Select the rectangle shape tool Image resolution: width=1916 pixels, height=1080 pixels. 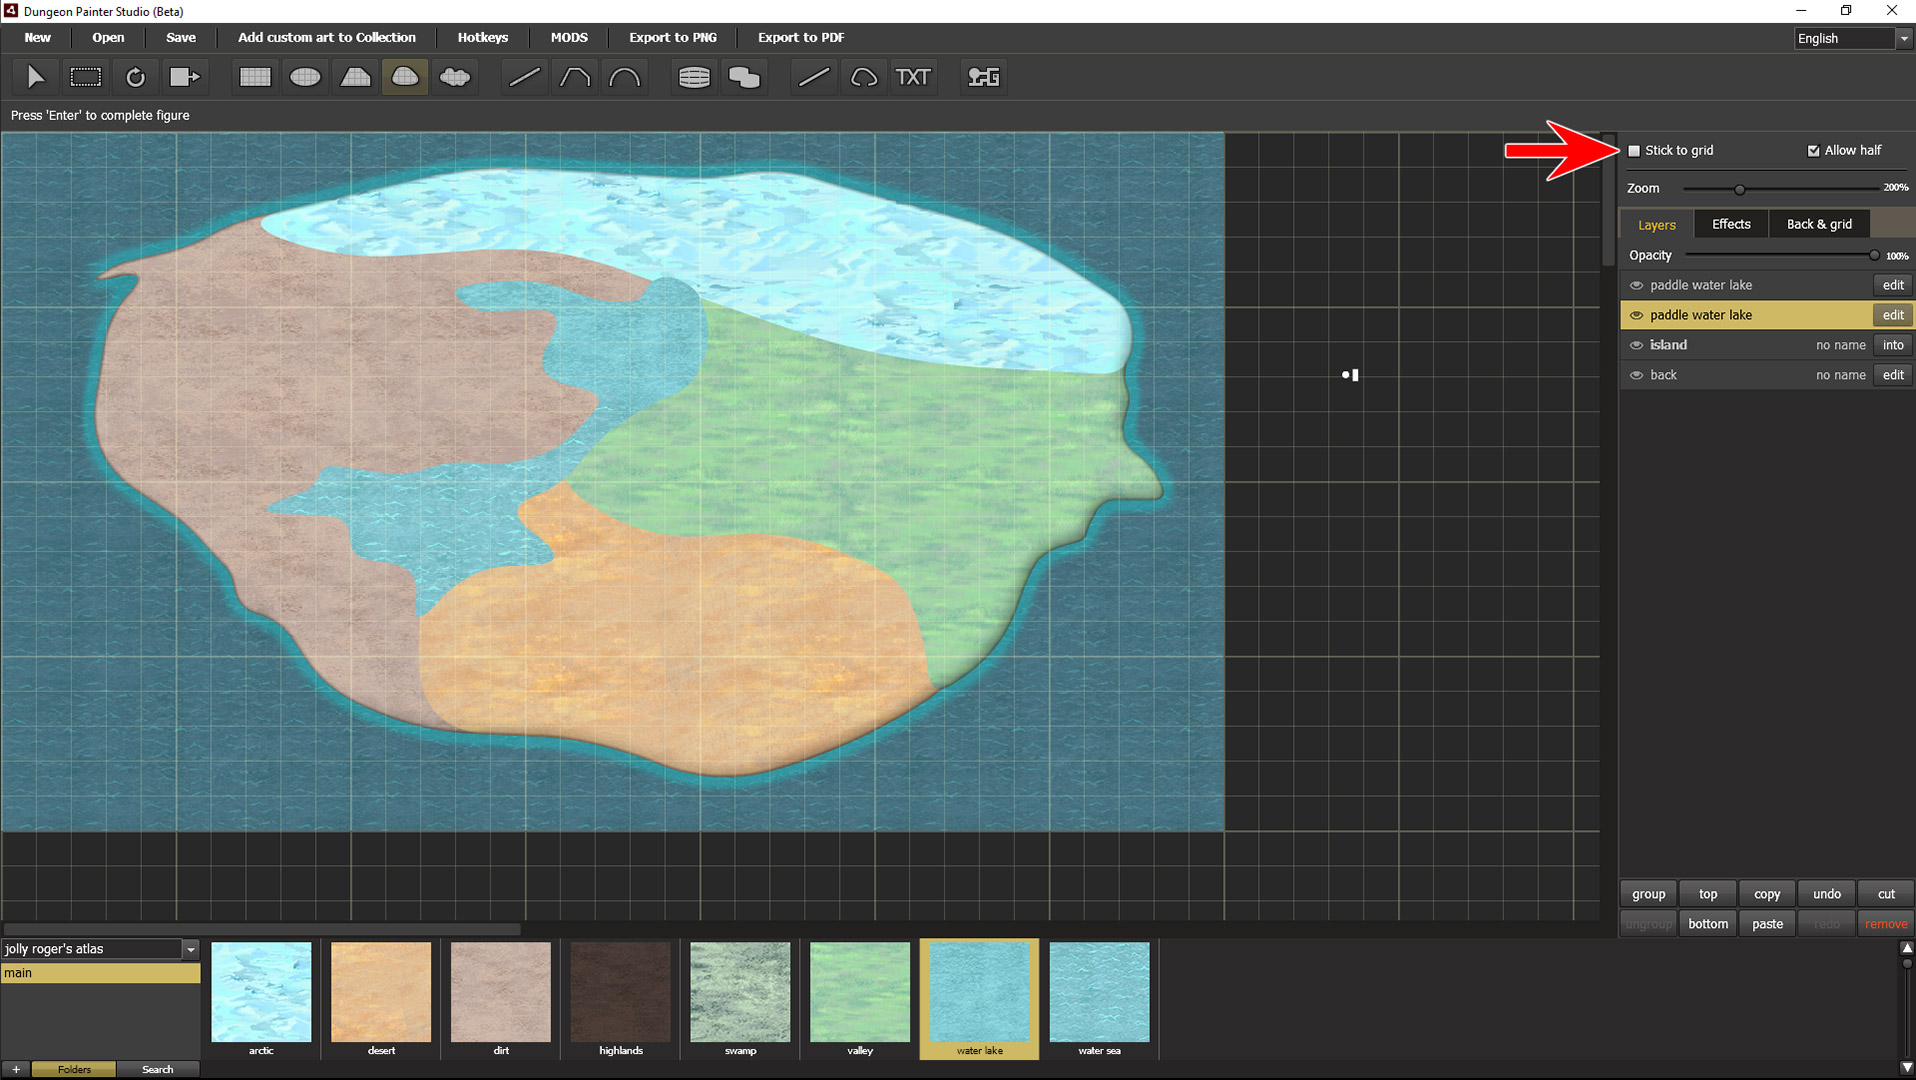click(255, 77)
